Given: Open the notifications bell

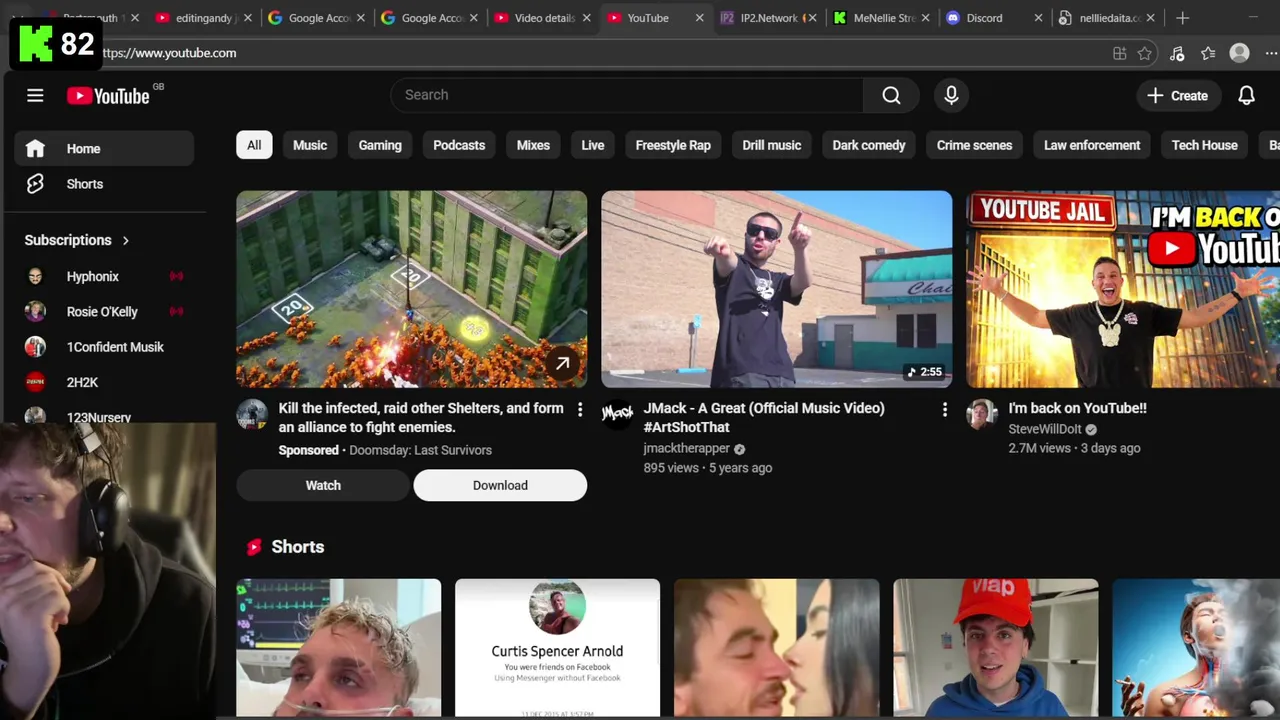Looking at the screenshot, I should click(x=1246, y=96).
